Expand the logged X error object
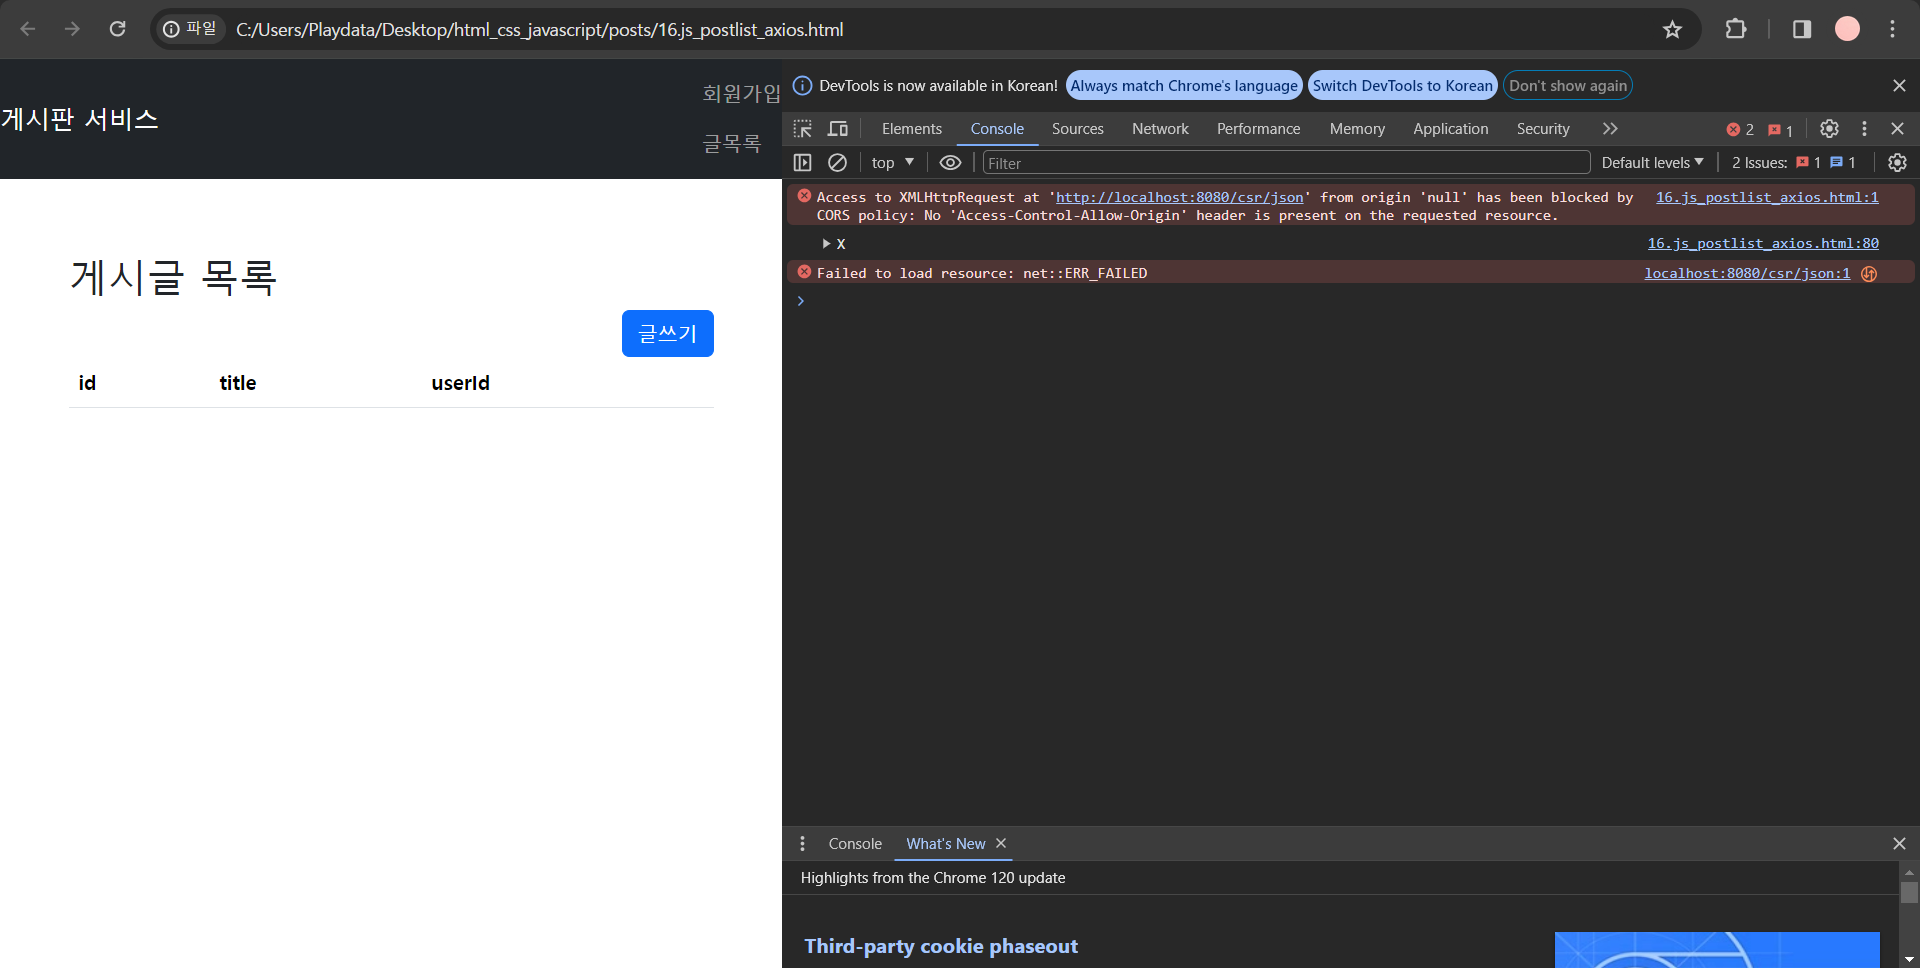The width and height of the screenshot is (1920, 968). (x=826, y=243)
